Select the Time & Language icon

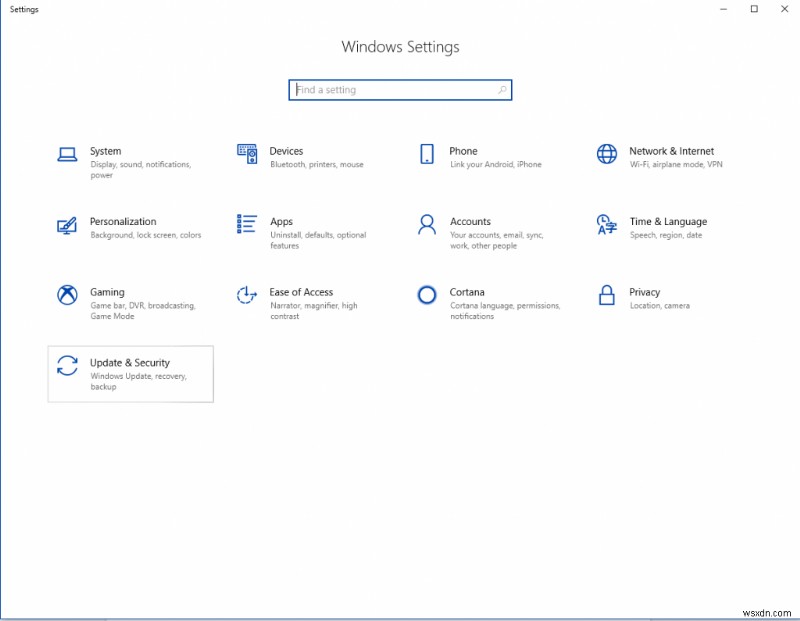pos(606,227)
